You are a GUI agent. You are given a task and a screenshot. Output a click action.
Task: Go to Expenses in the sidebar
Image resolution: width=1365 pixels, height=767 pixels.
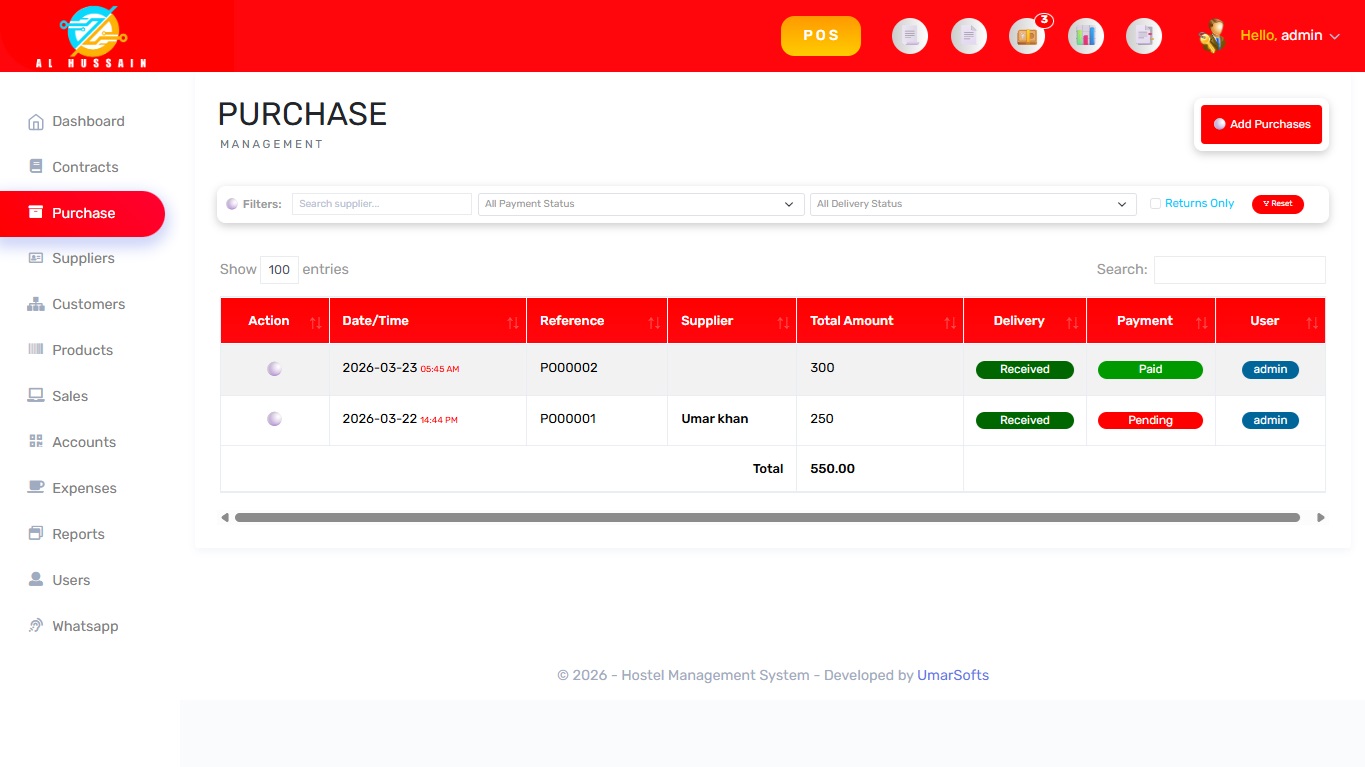[84, 488]
